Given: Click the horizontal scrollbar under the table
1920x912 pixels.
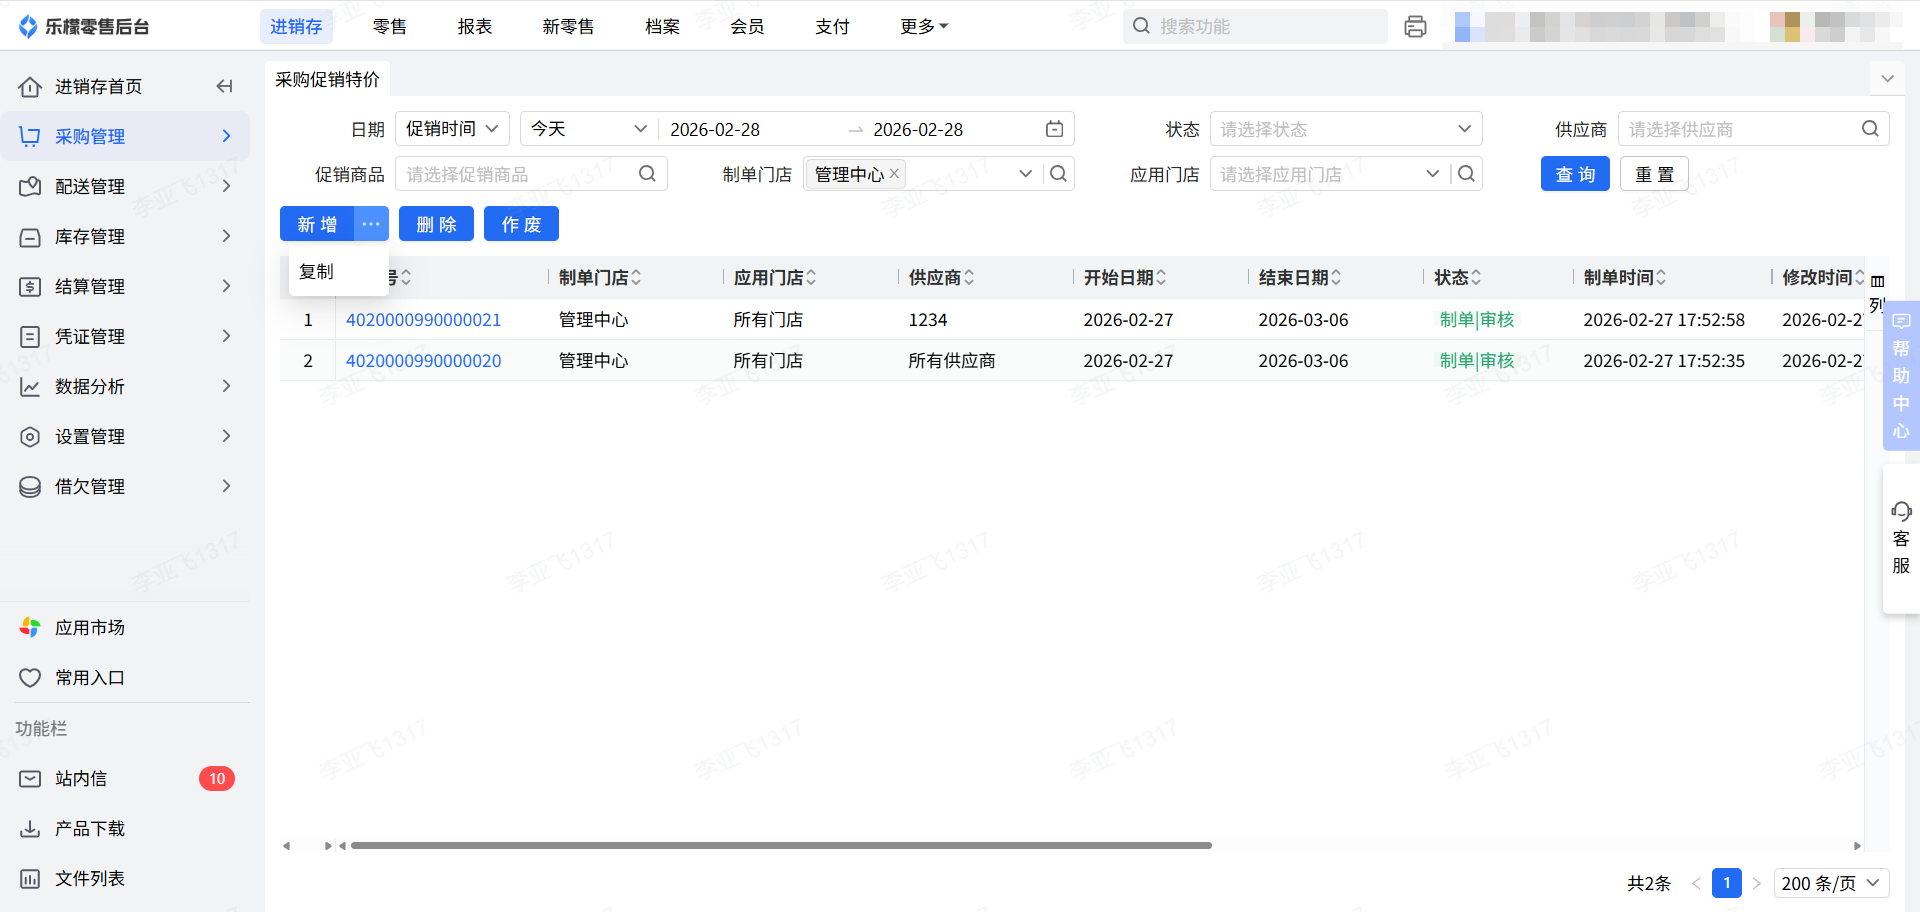Looking at the screenshot, I should pyautogui.click(x=780, y=846).
